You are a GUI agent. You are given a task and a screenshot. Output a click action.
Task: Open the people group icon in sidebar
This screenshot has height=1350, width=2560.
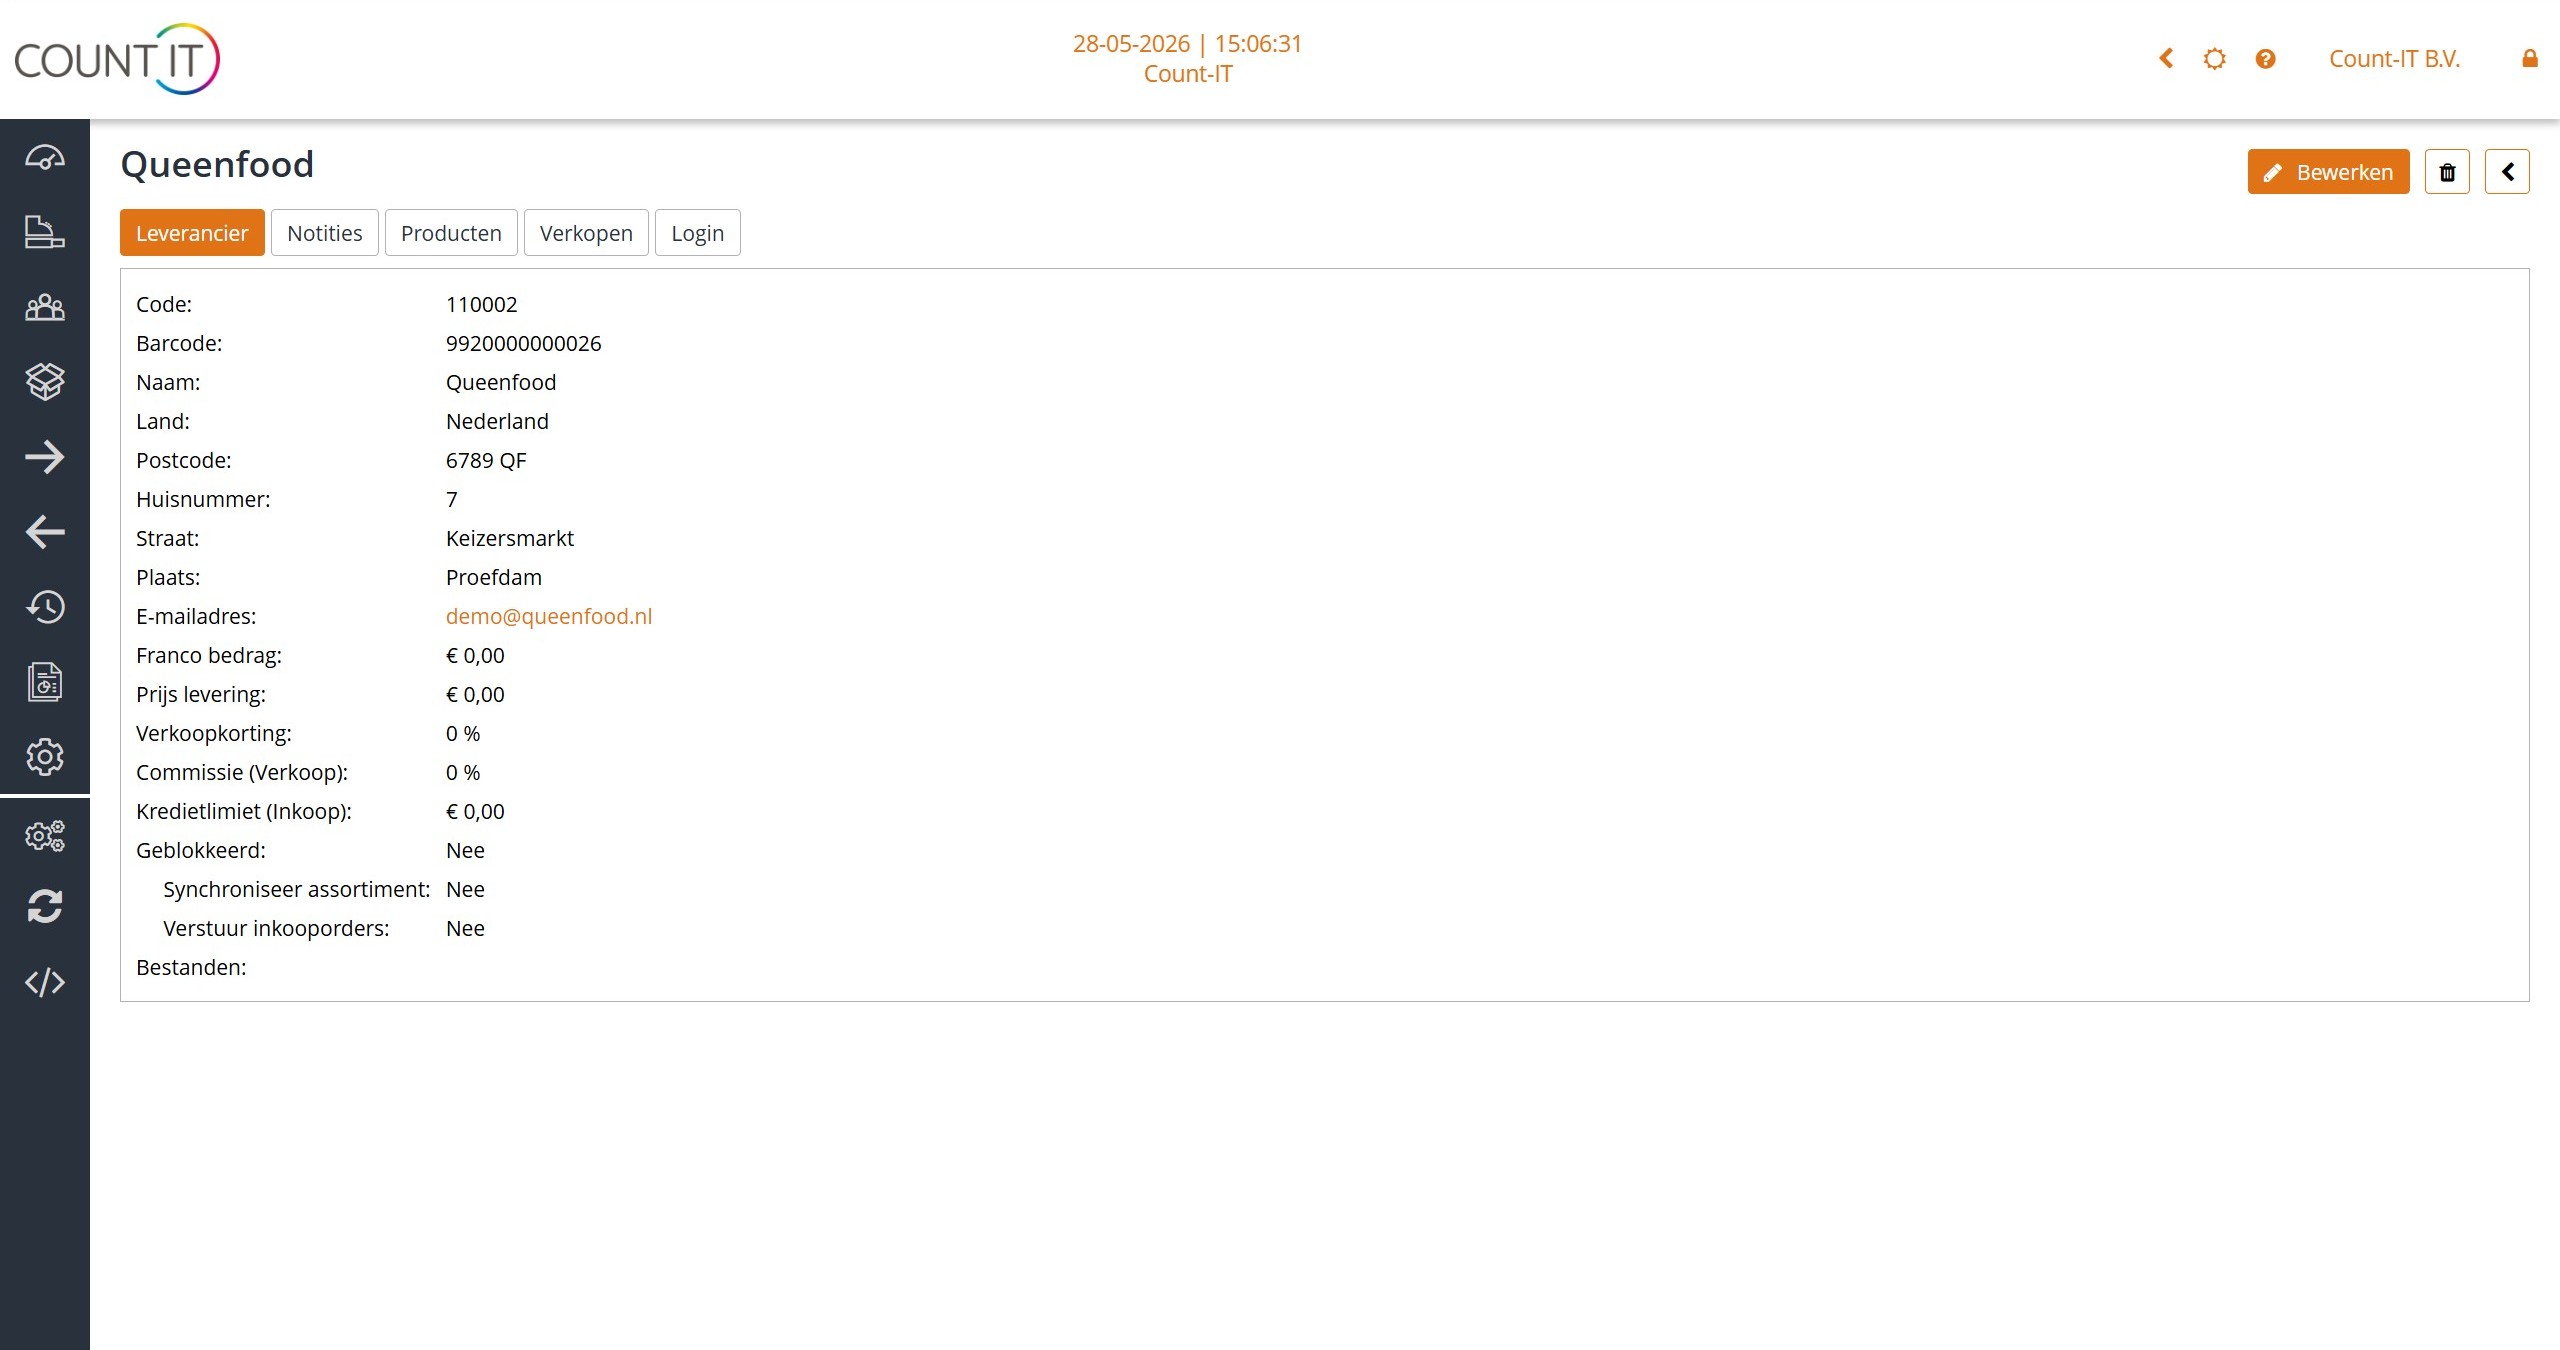[x=45, y=307]
